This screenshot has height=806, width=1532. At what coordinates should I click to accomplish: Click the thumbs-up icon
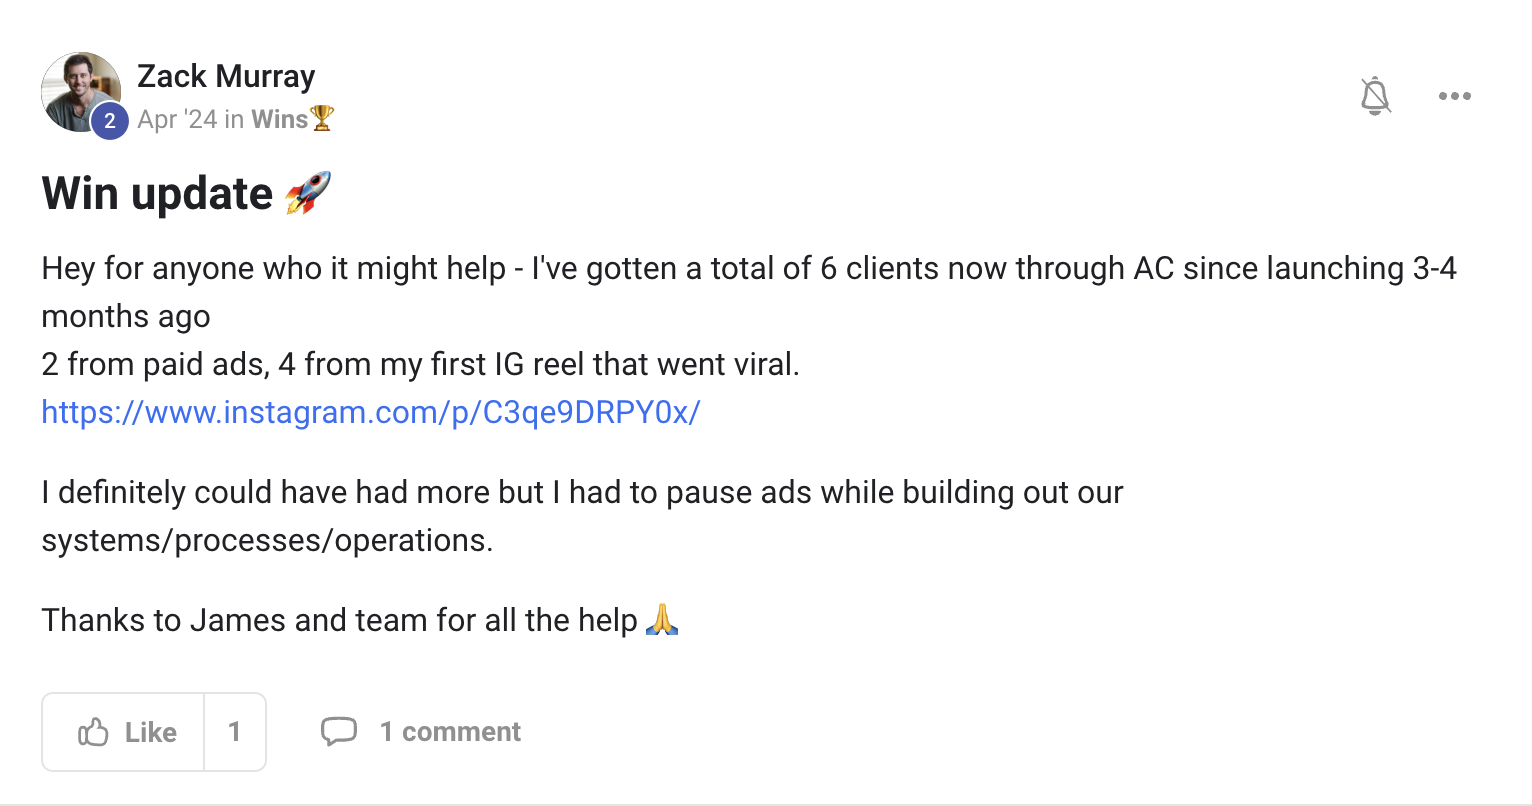pyautogui.click(x=93, y=732)
